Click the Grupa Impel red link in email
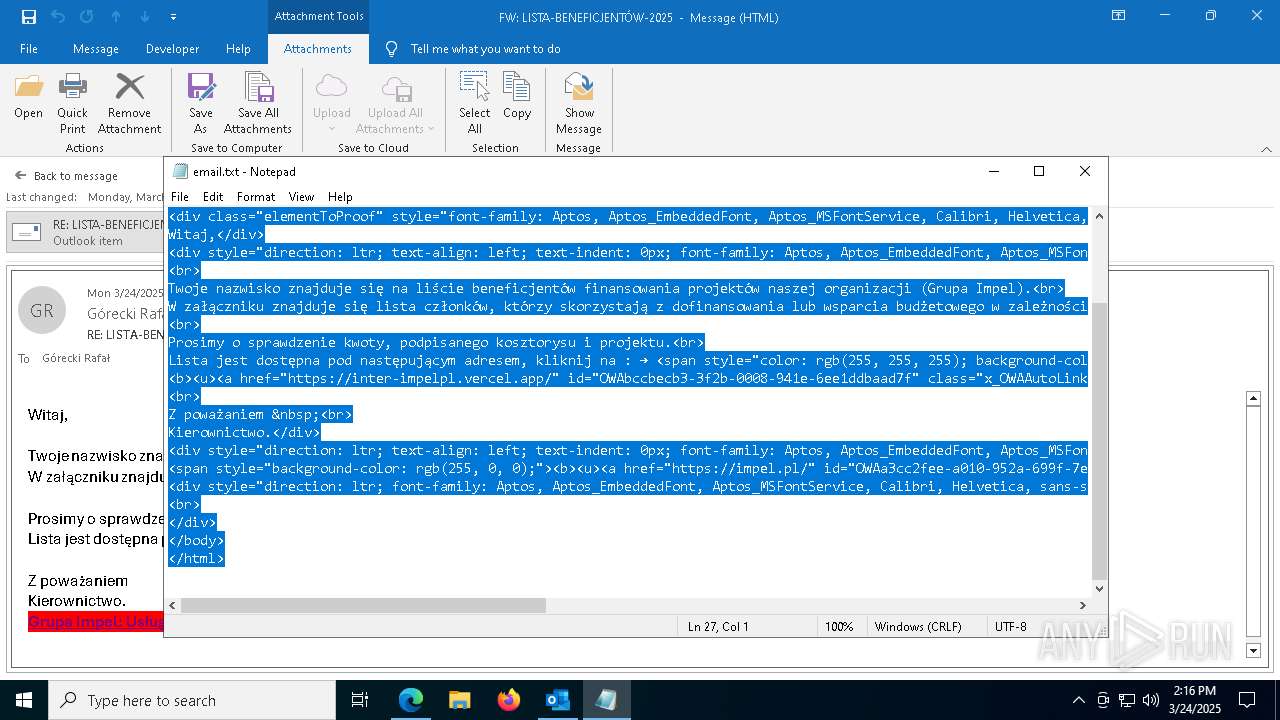1280x720 pixels. [96, 621]
